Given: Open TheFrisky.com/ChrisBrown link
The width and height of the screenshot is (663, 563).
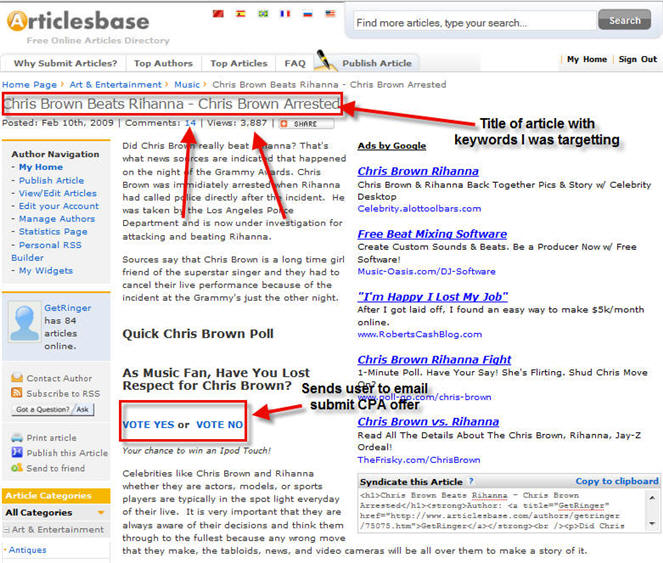Looking at the screenshot, I should coord(419,460).
